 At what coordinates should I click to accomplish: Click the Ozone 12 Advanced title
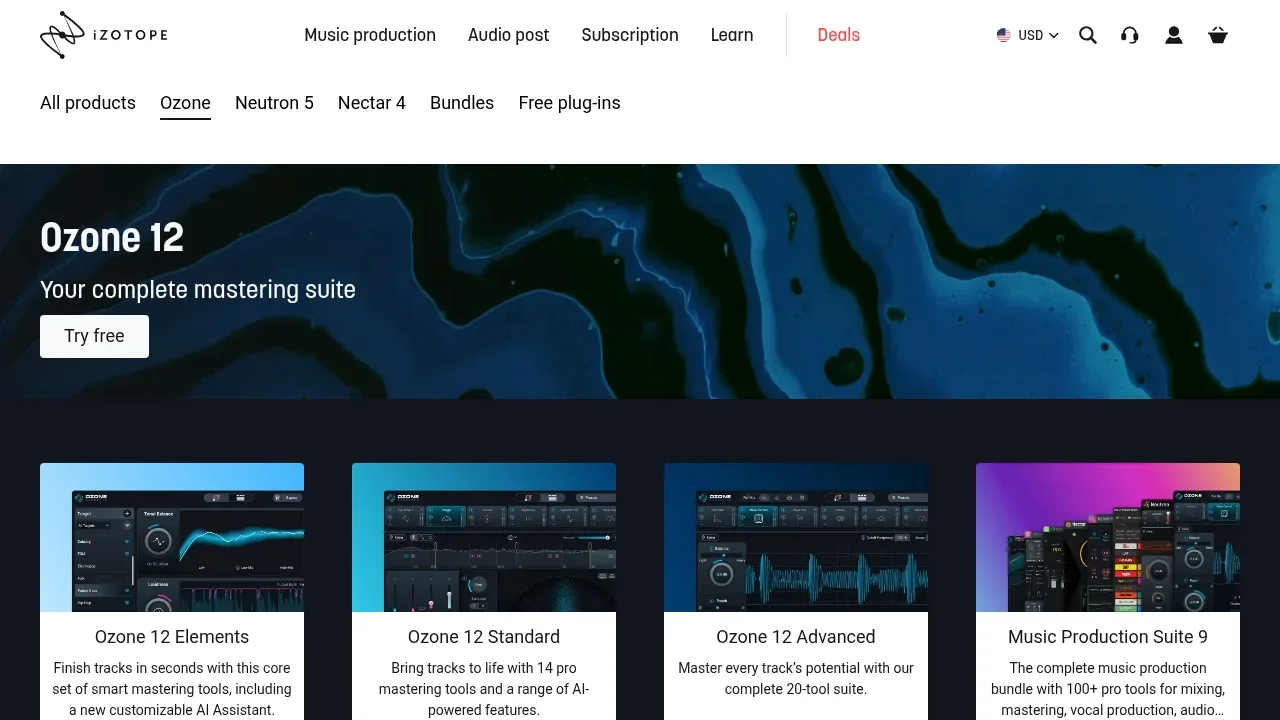click(x=796, y=637)
